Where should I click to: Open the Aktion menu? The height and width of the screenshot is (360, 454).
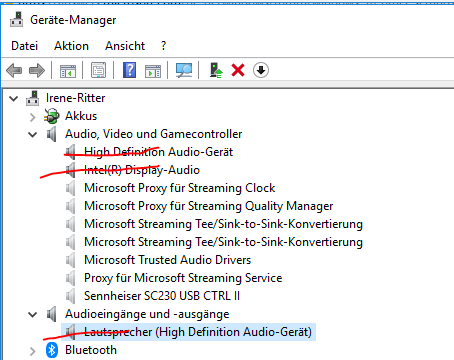click(x=71, y=46)
